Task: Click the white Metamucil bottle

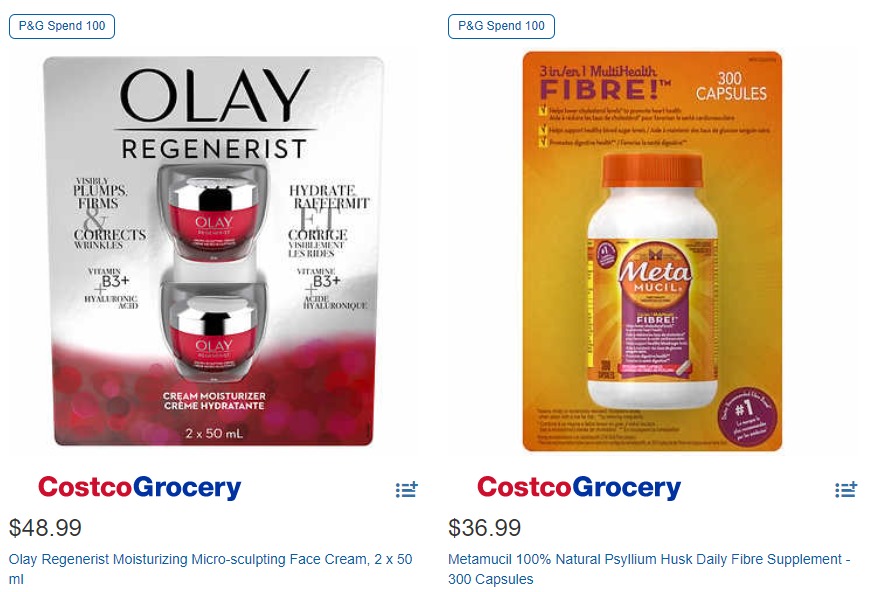Action: [x=652, y=281]
